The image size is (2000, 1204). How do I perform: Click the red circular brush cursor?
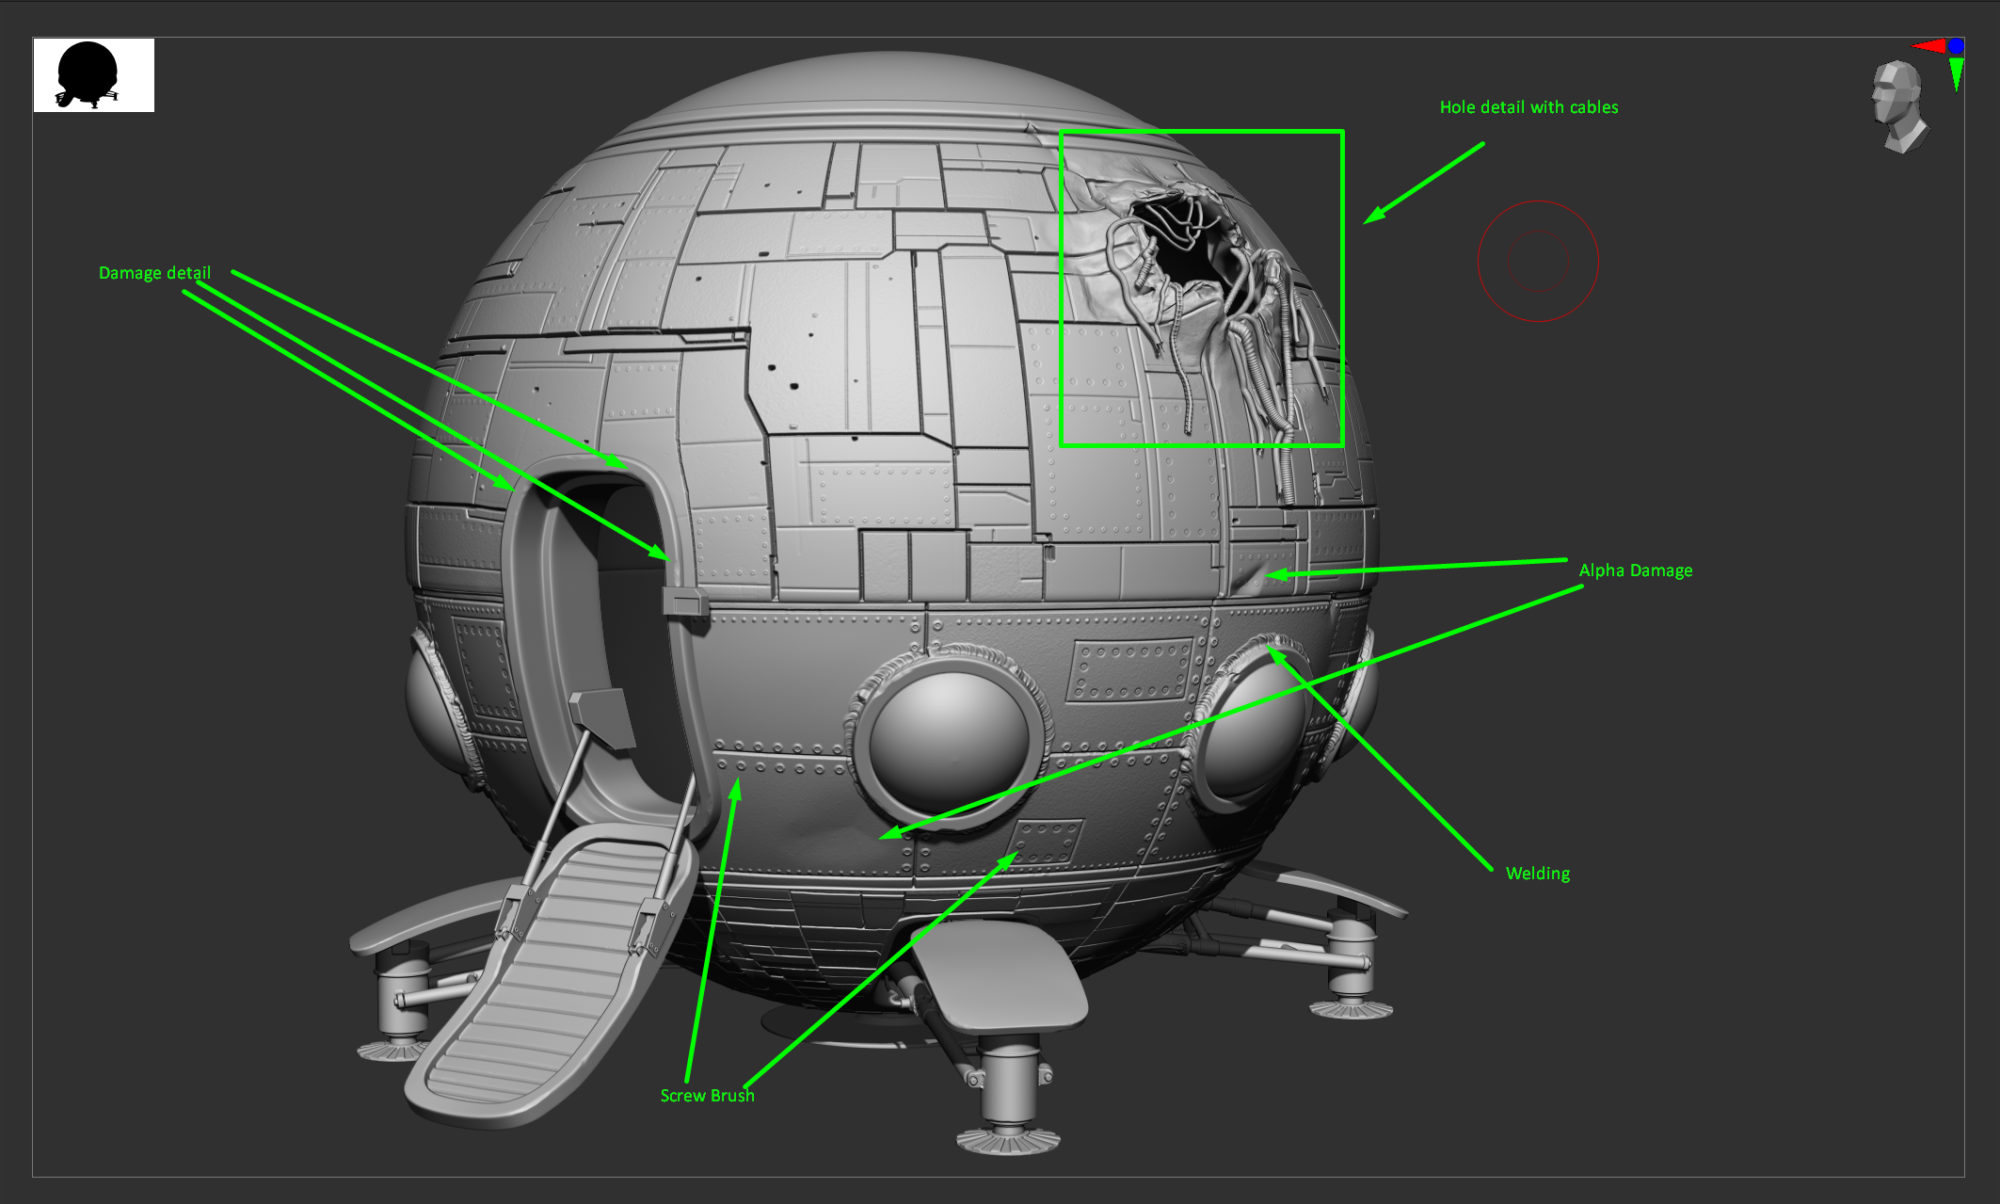[x=1538, y=261]
